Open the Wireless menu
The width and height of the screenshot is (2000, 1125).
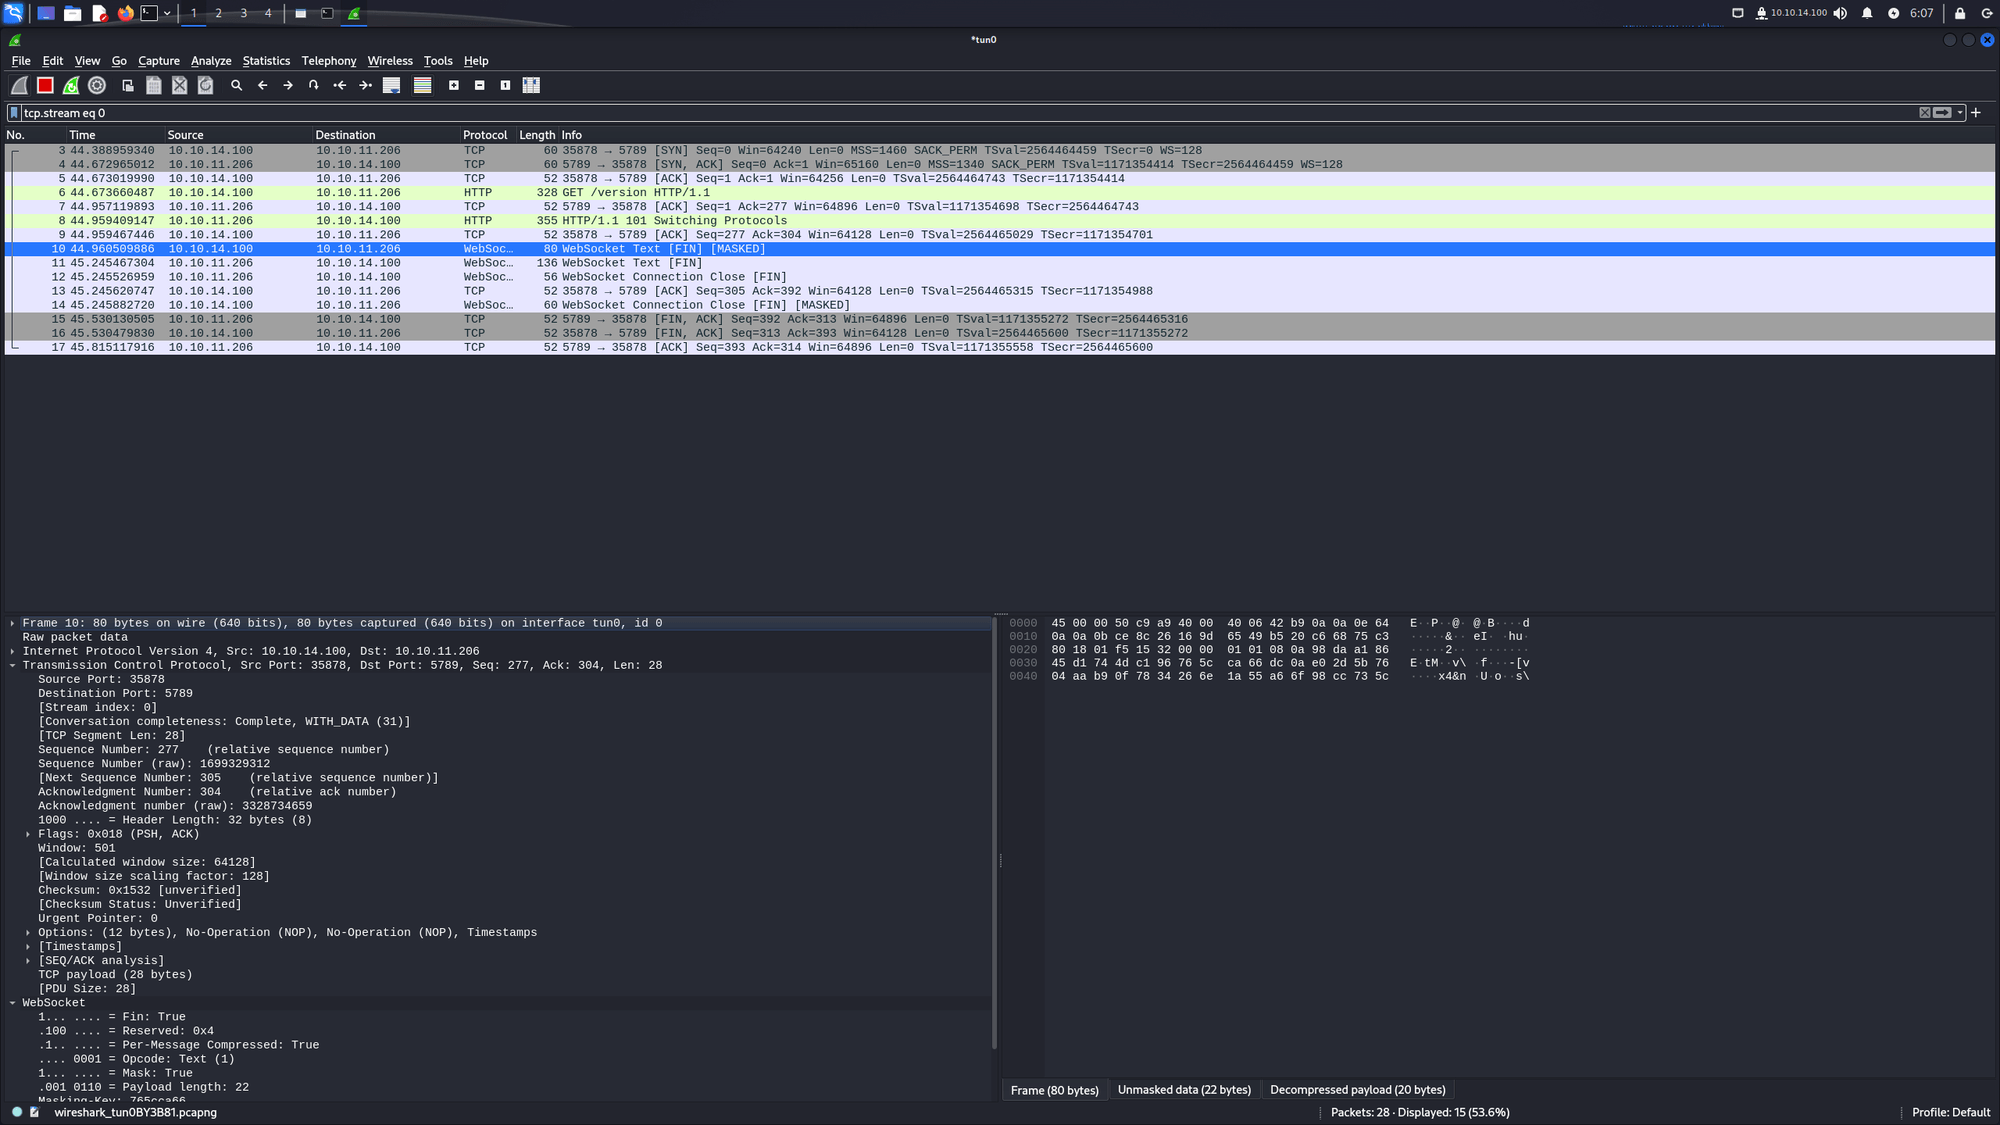click(390, 61)
